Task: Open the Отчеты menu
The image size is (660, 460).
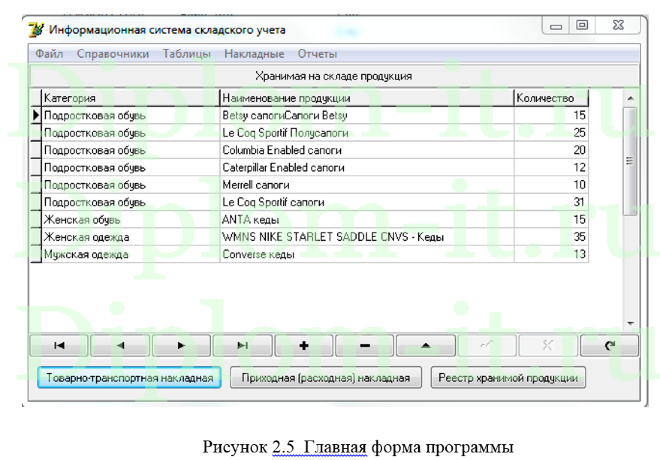Action: coord(317,54)
